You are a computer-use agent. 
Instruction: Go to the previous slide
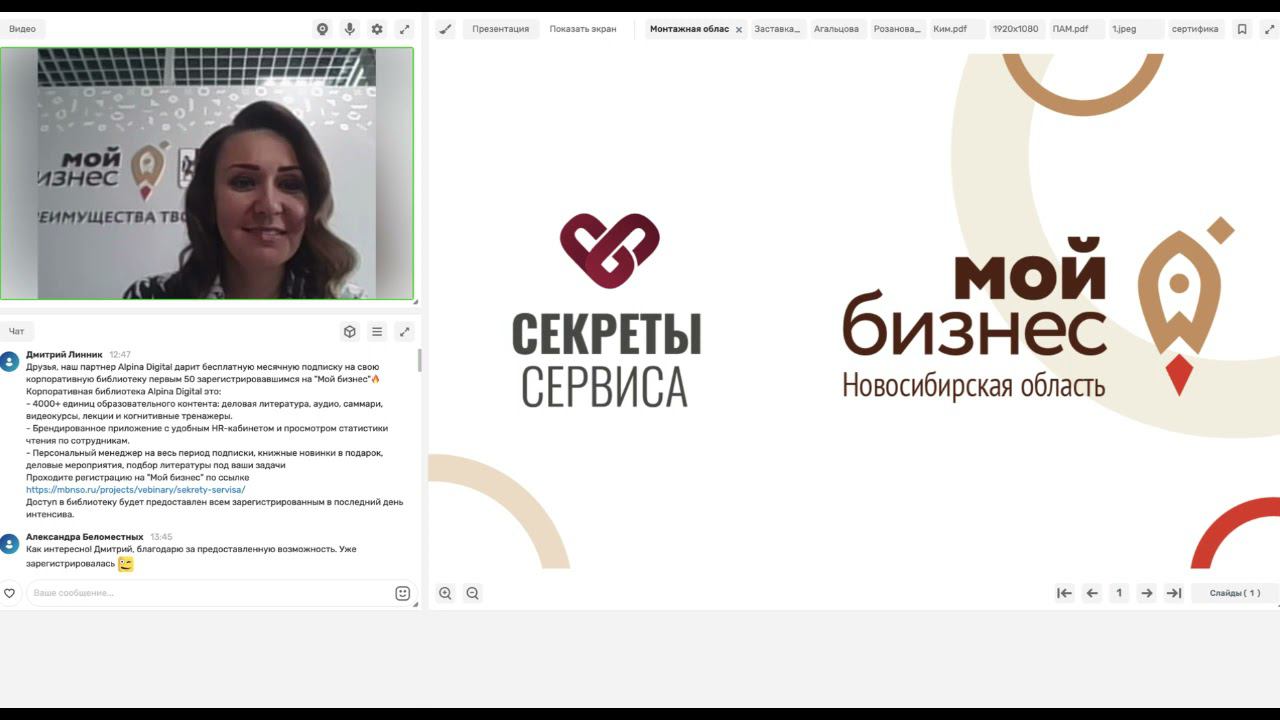click(x=1092, y=593)
